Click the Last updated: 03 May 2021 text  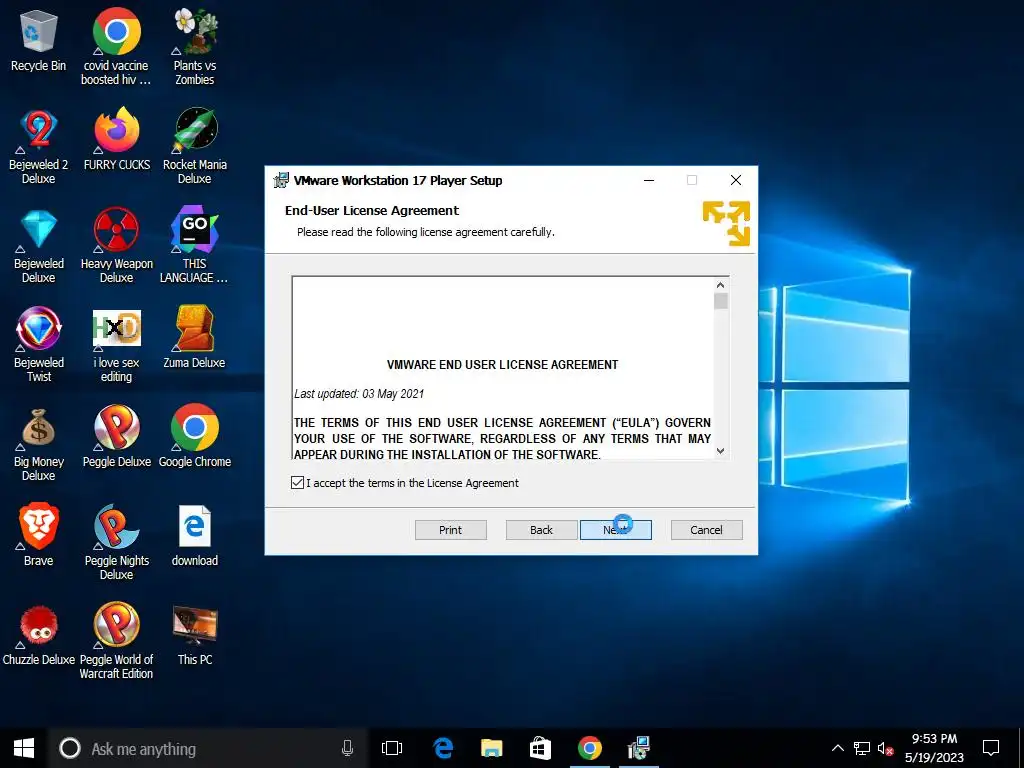[359, 394]
